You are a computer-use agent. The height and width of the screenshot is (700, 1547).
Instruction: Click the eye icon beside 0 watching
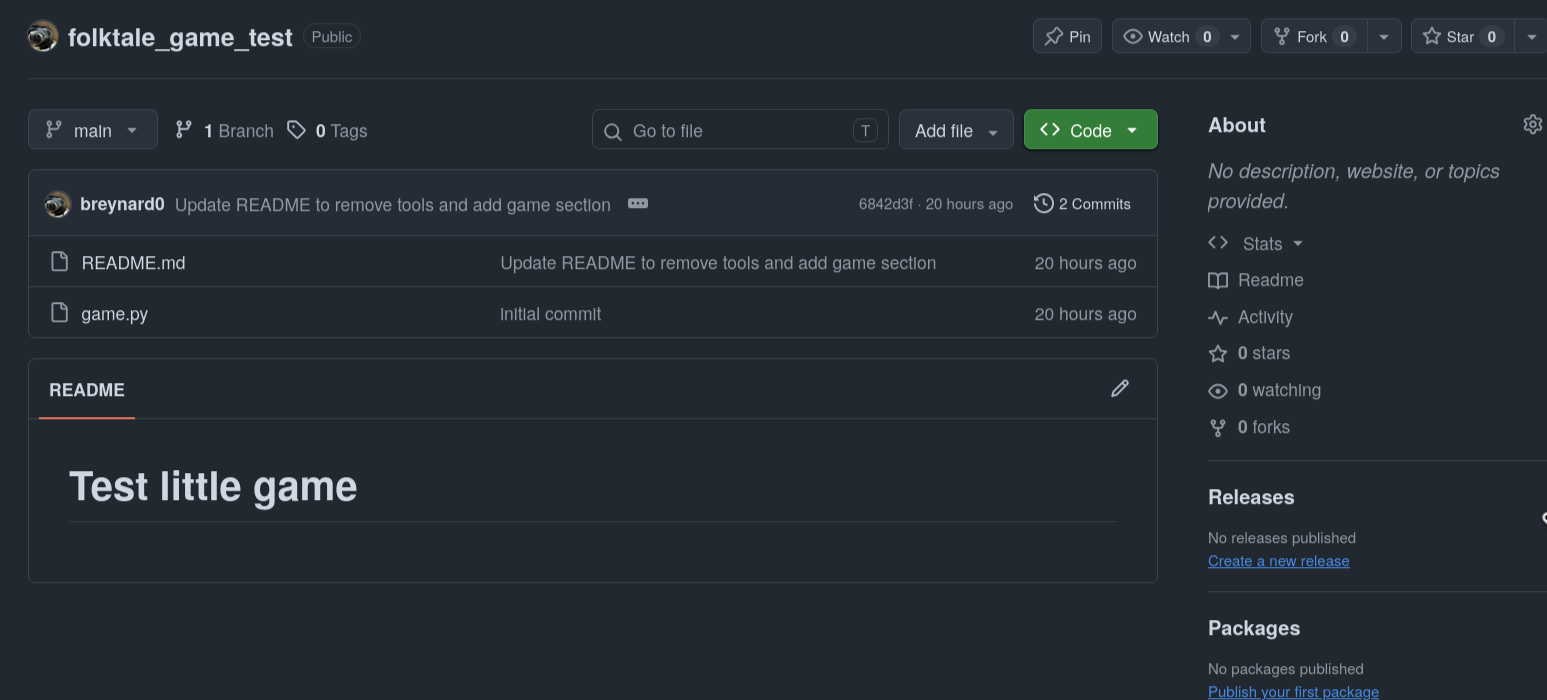point(1218,391)
